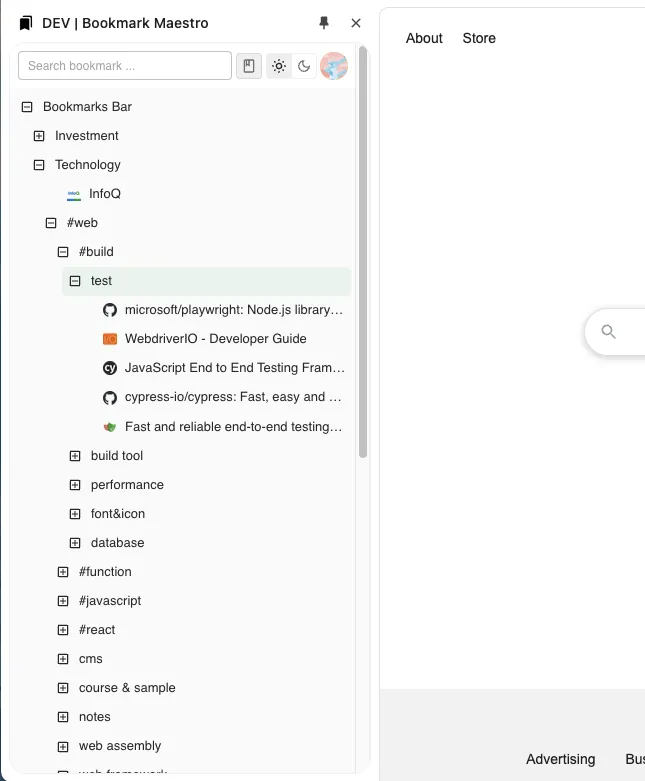Focus the Search bookmark field
The height and width of the screenshot is (781, 645).
(125, 66)
